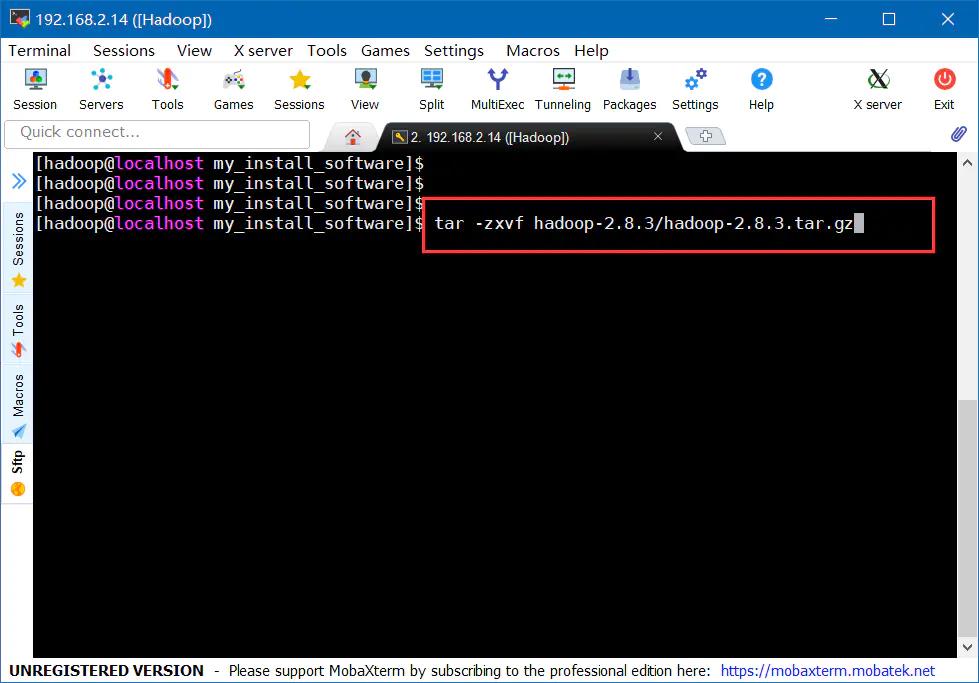
Task: Open the Games toolbar icon
Action: tap(233, 88)
